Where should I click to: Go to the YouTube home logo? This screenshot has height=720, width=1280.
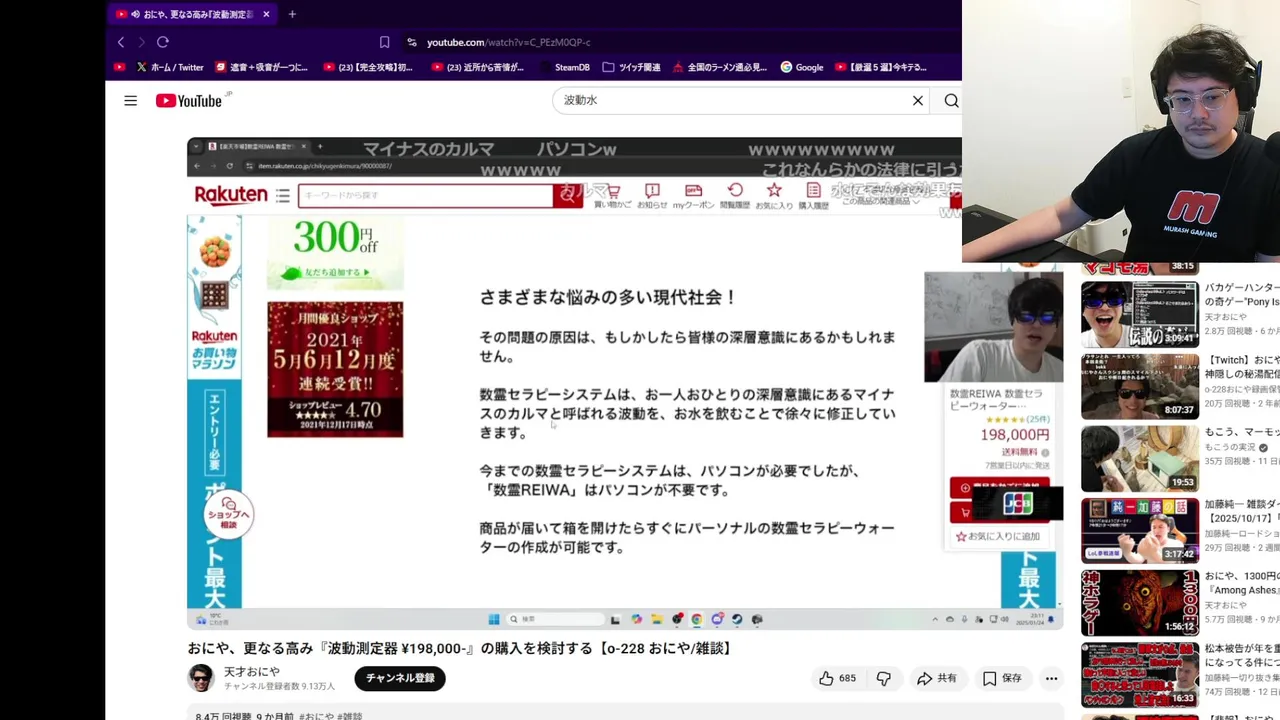190,101
